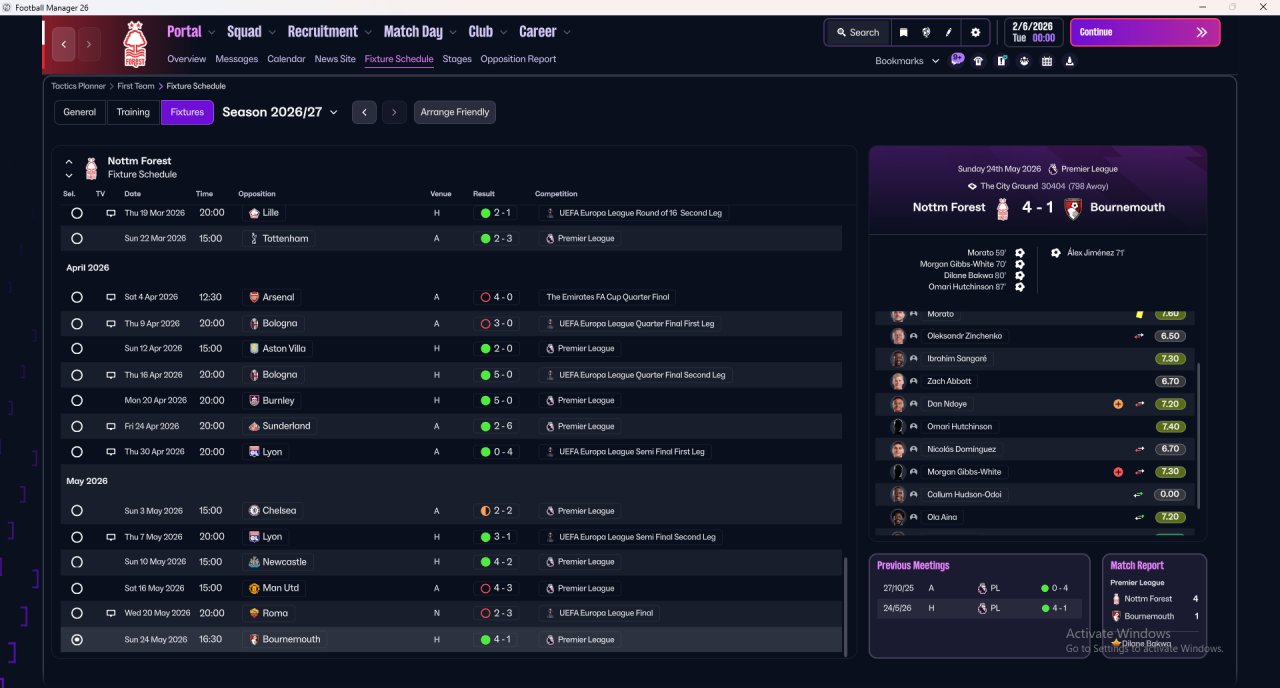Image resolution: width=1280 pixels, height=688 pixels.
Task: Open the settings gear icon
Action: (976, 32)
